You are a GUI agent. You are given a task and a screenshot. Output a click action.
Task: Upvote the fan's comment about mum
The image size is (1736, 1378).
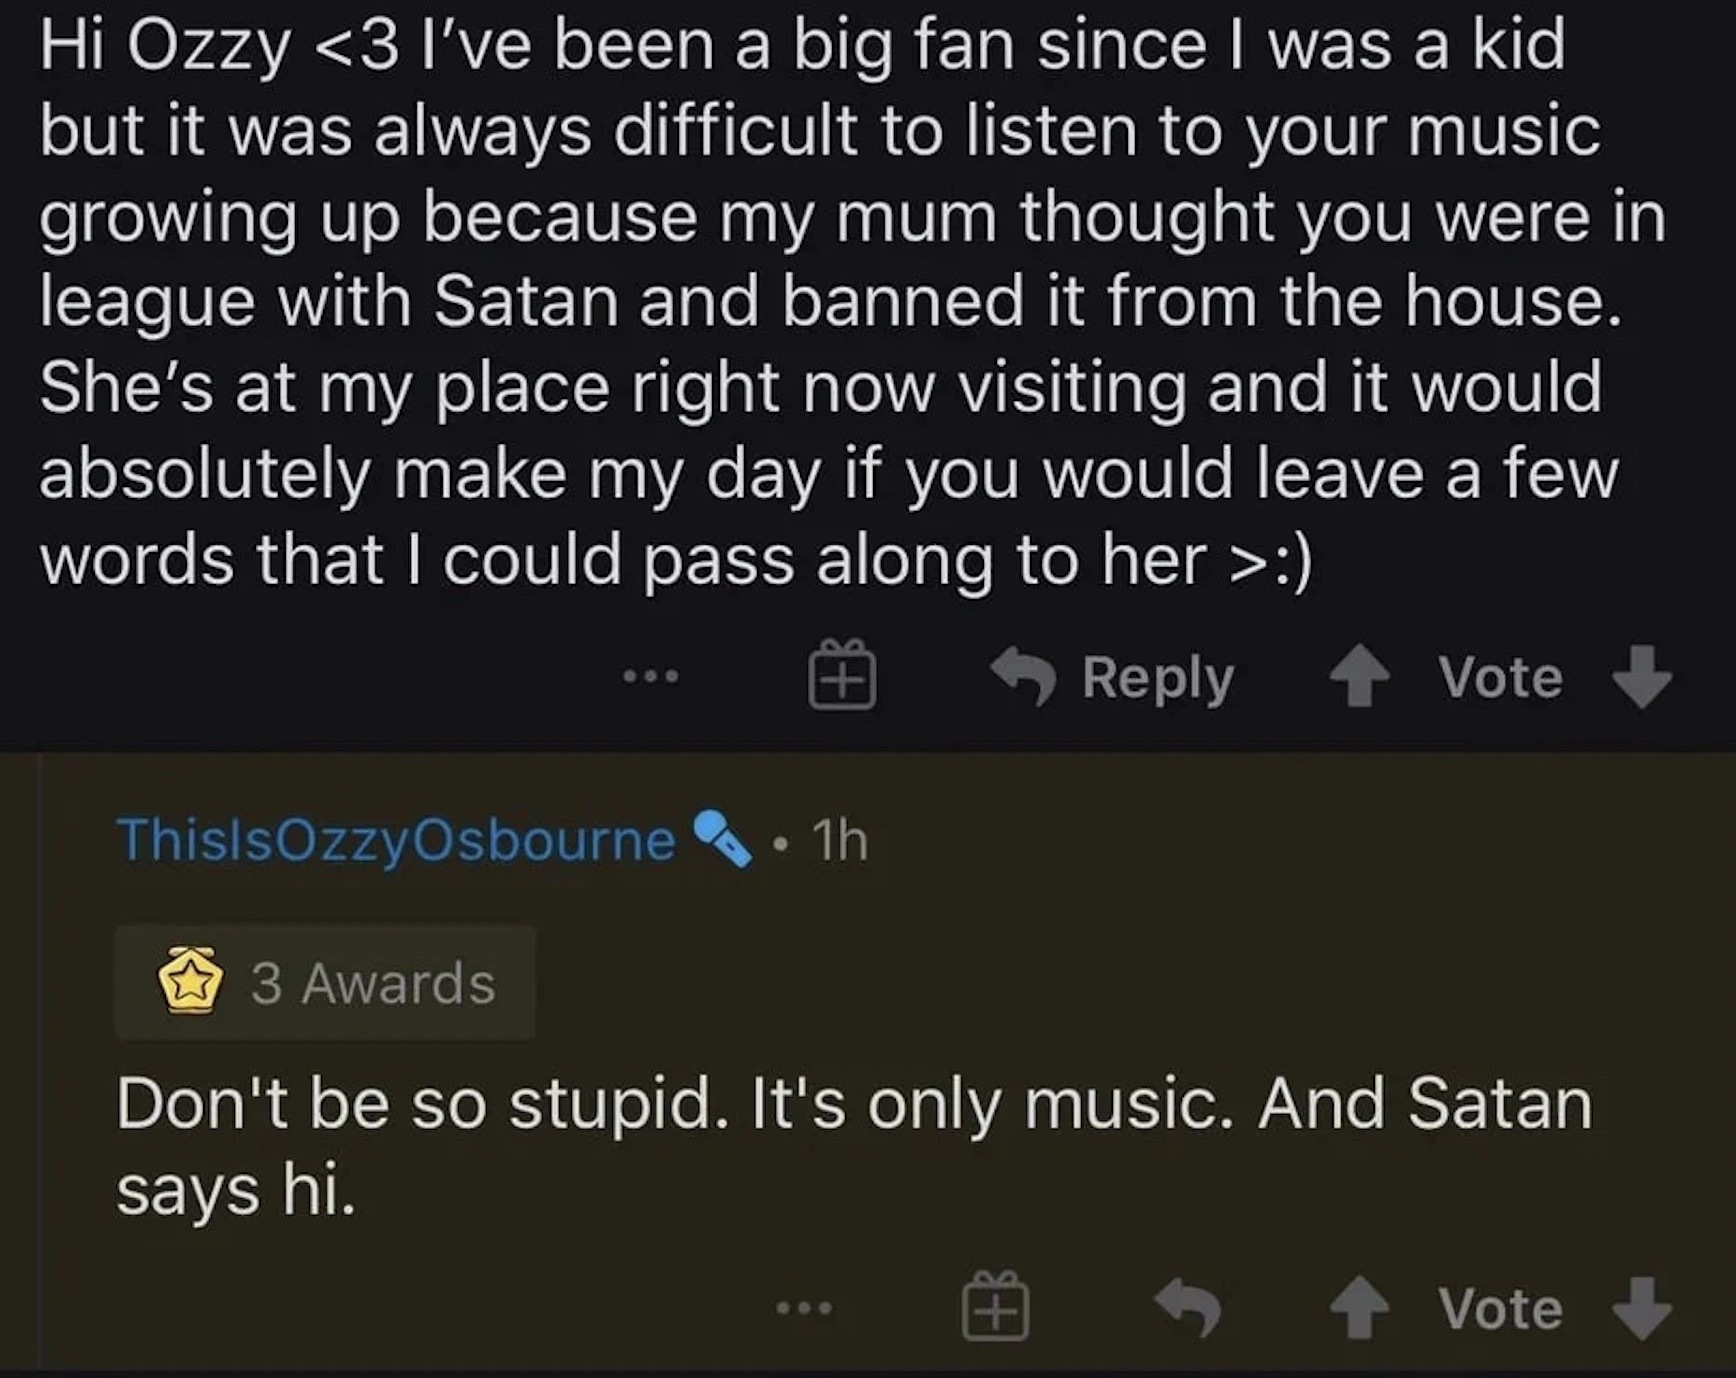1359,678
